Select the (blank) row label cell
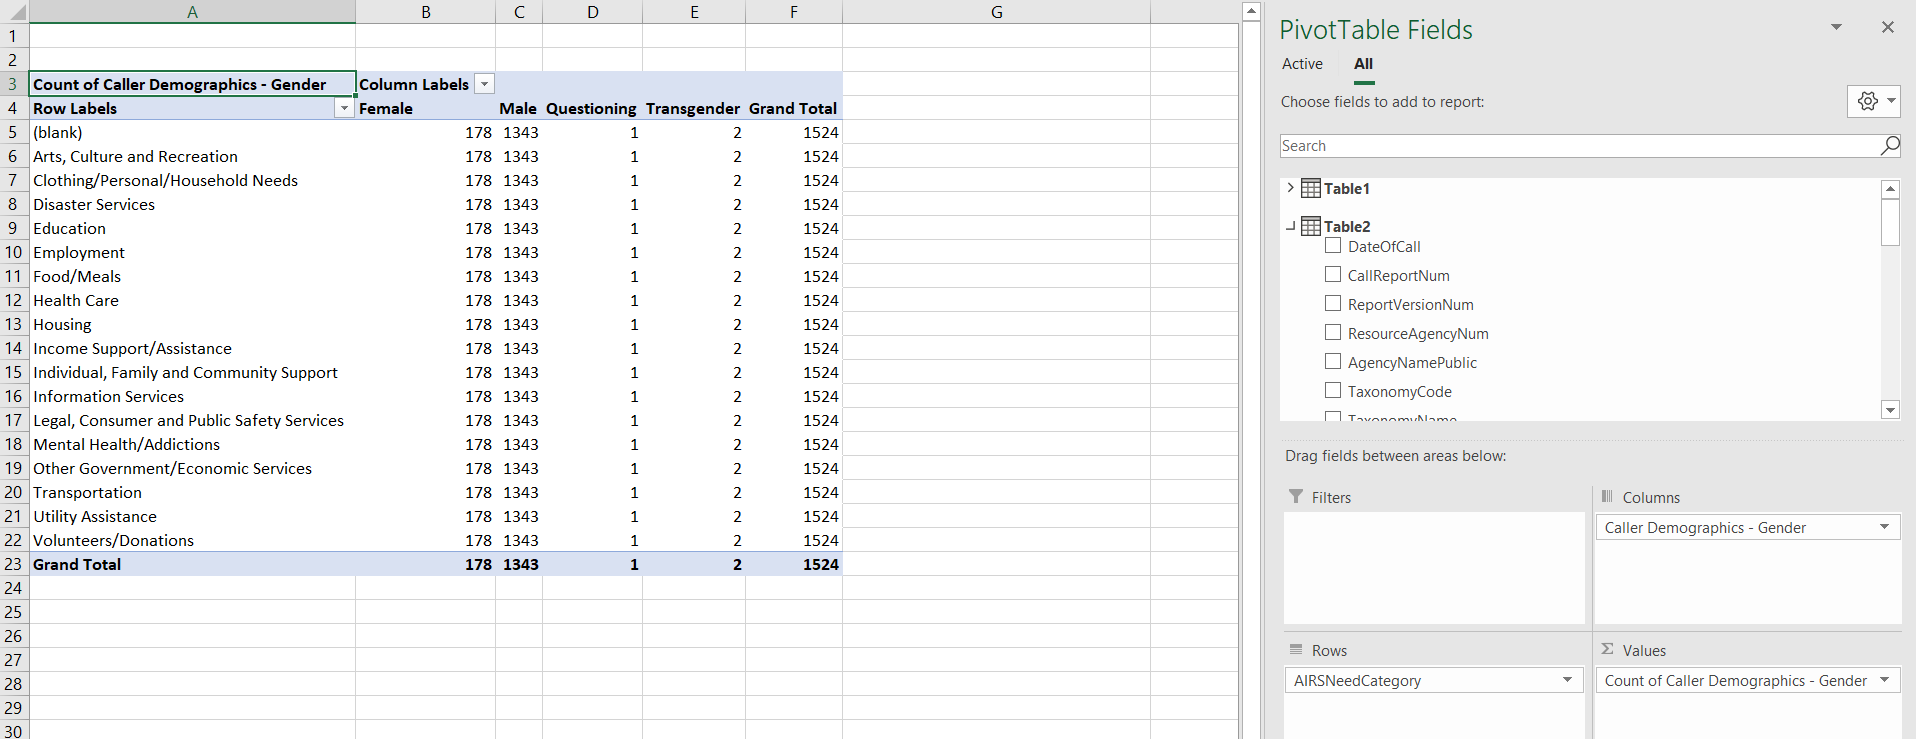The width and height of the screenshot is (1916, 739). 192,132
